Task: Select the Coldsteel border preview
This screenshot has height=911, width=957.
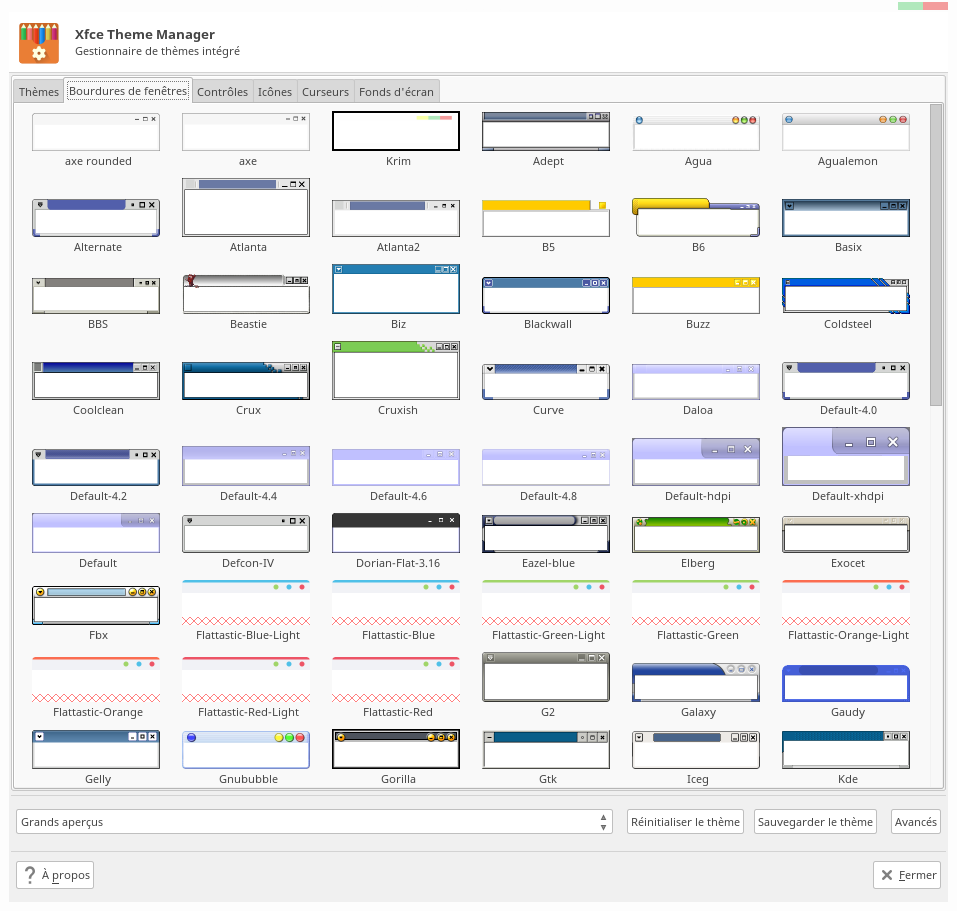Action: 846,296
